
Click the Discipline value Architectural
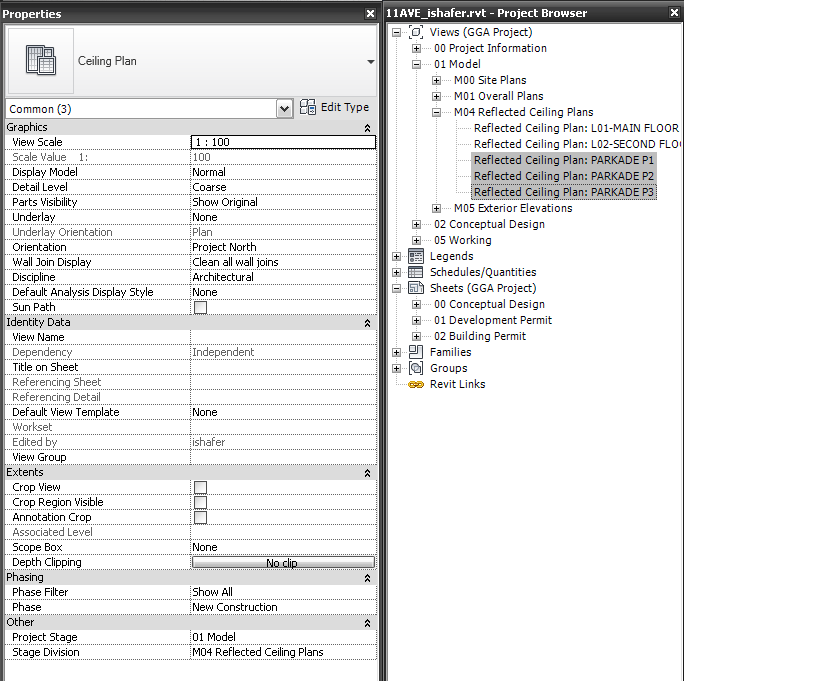click(x=283, y=277)
